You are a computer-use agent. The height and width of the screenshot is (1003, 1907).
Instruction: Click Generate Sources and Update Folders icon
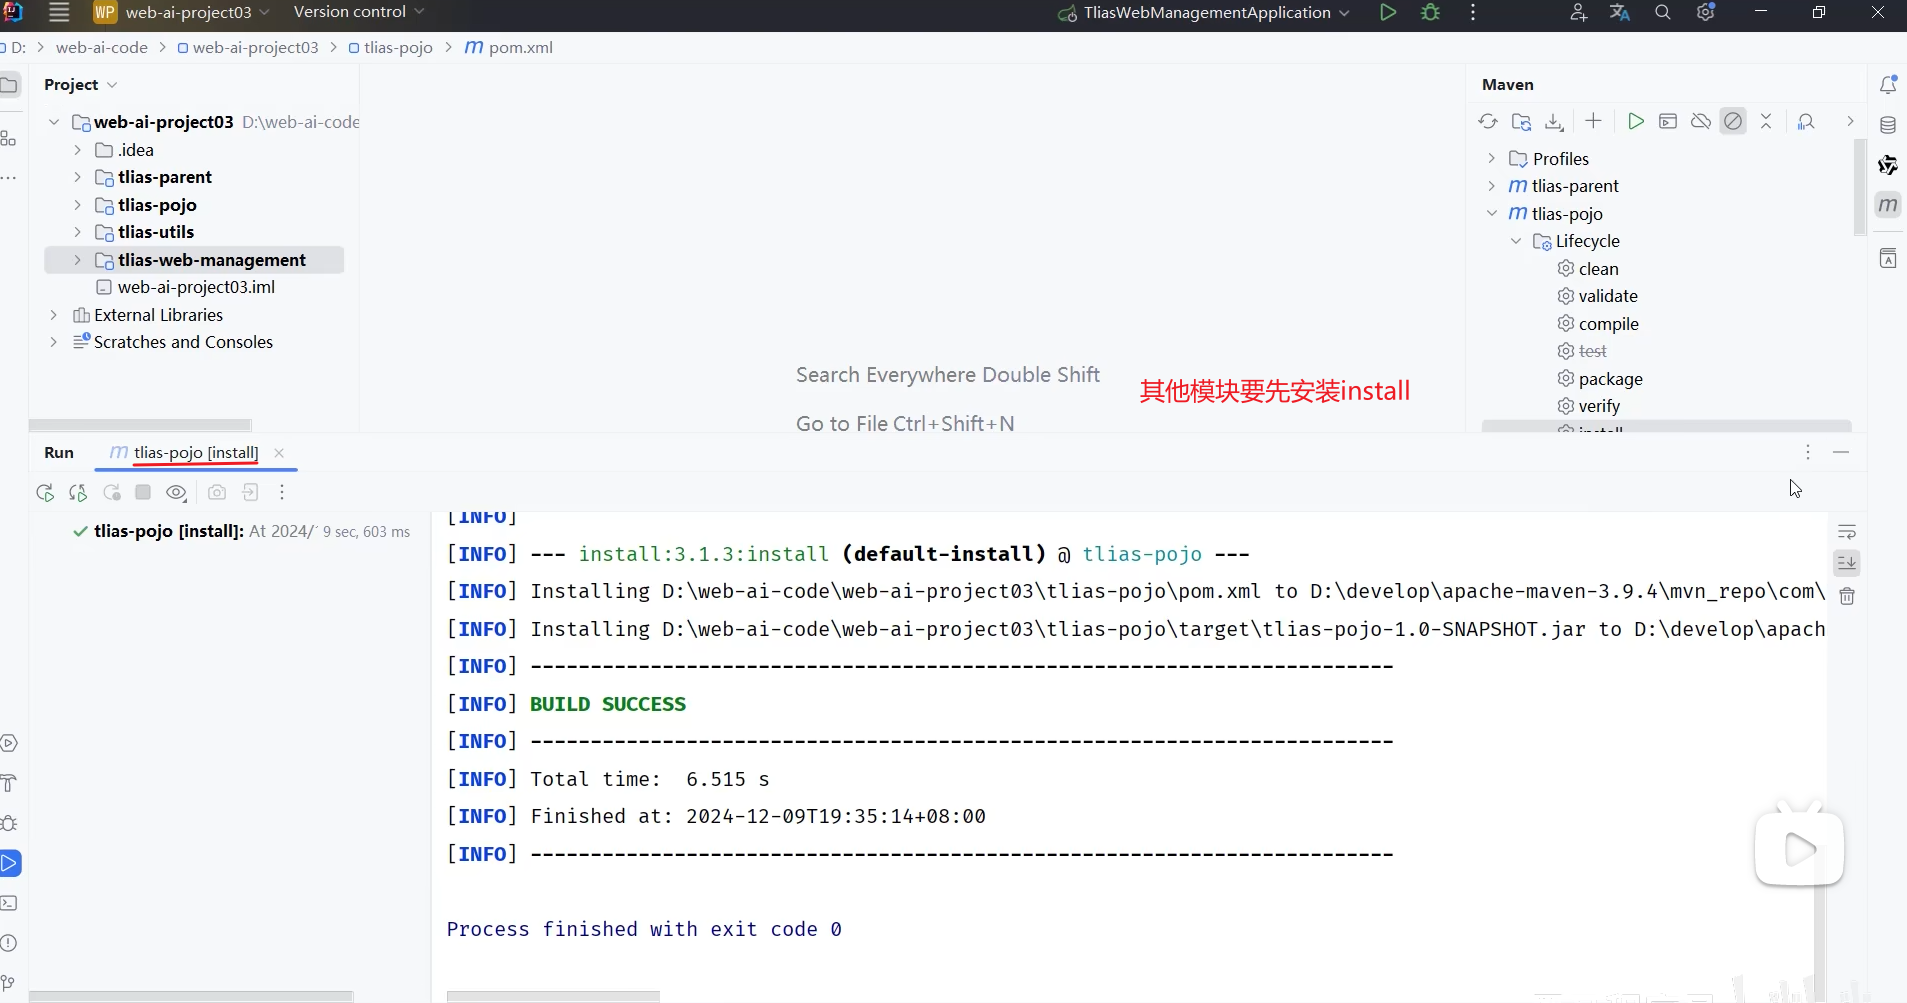click(1521, 121)
